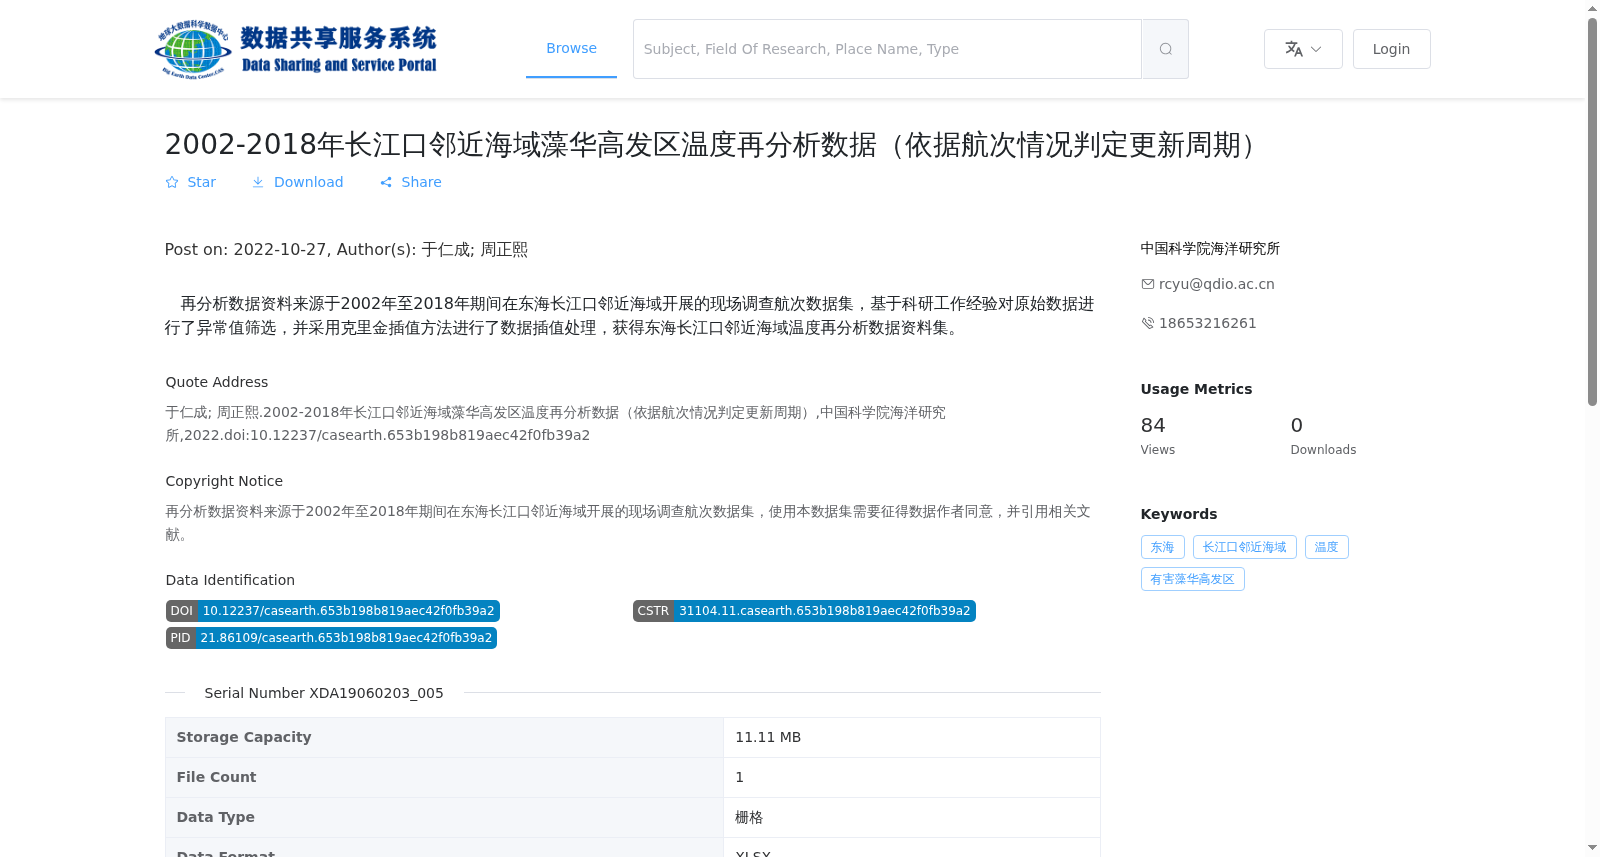Click the 11.11 MB storage capacity value
The height and width of the screenshot is (857, 1600).
pyautogui.click(x=768, y=737)
